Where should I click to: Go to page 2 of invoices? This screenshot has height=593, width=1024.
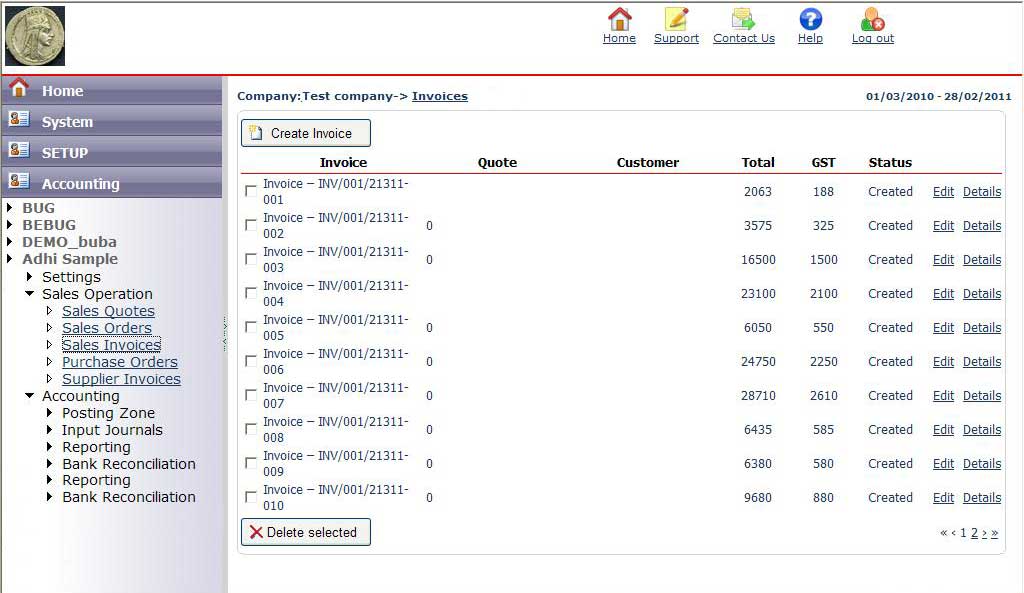pos(974,533)
